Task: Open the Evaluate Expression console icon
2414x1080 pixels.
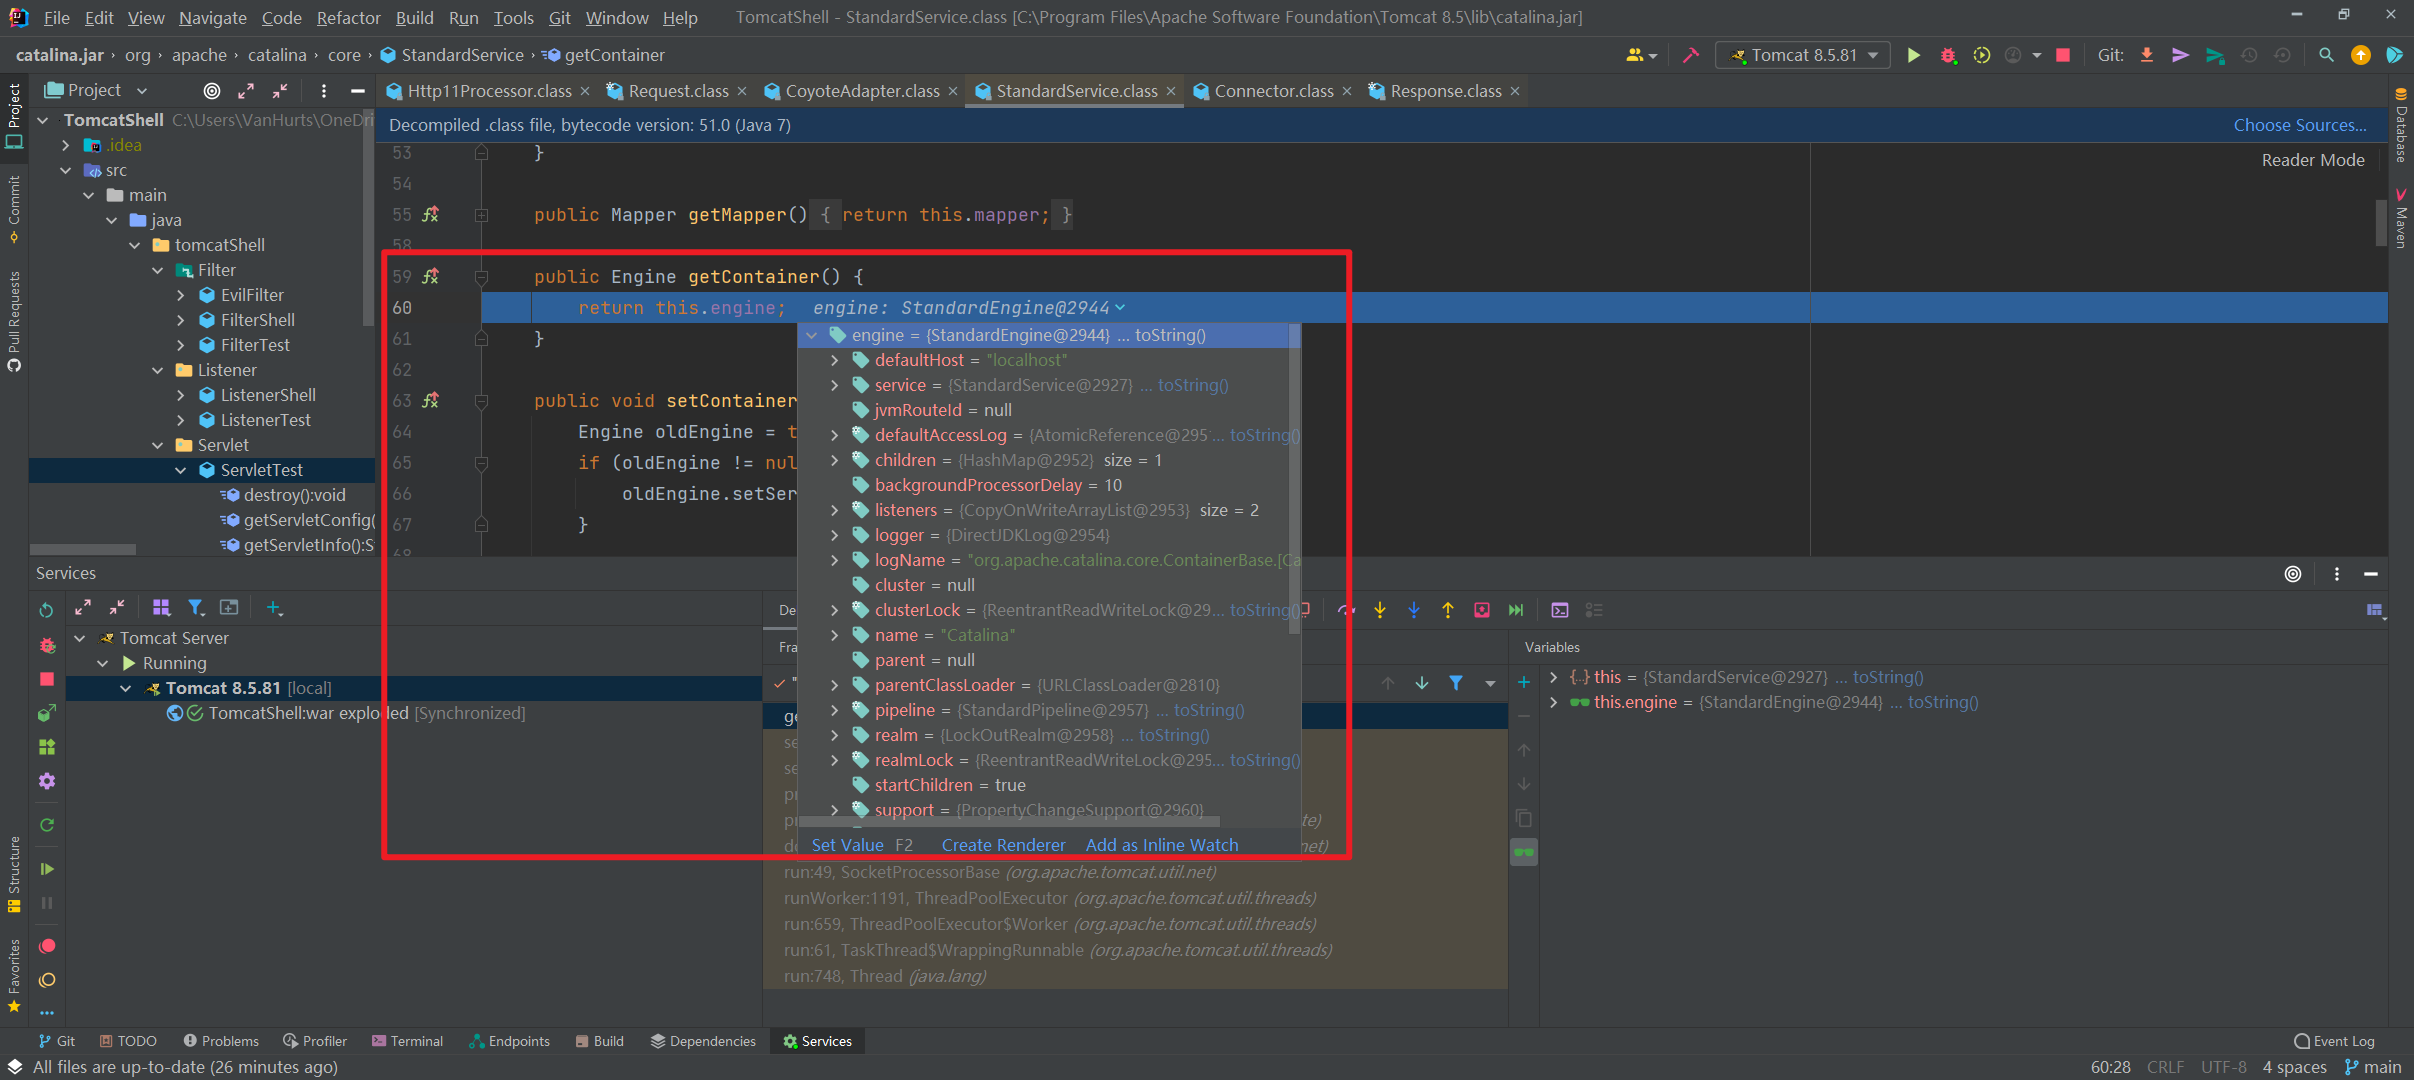Action: (x=1560, y=610)
